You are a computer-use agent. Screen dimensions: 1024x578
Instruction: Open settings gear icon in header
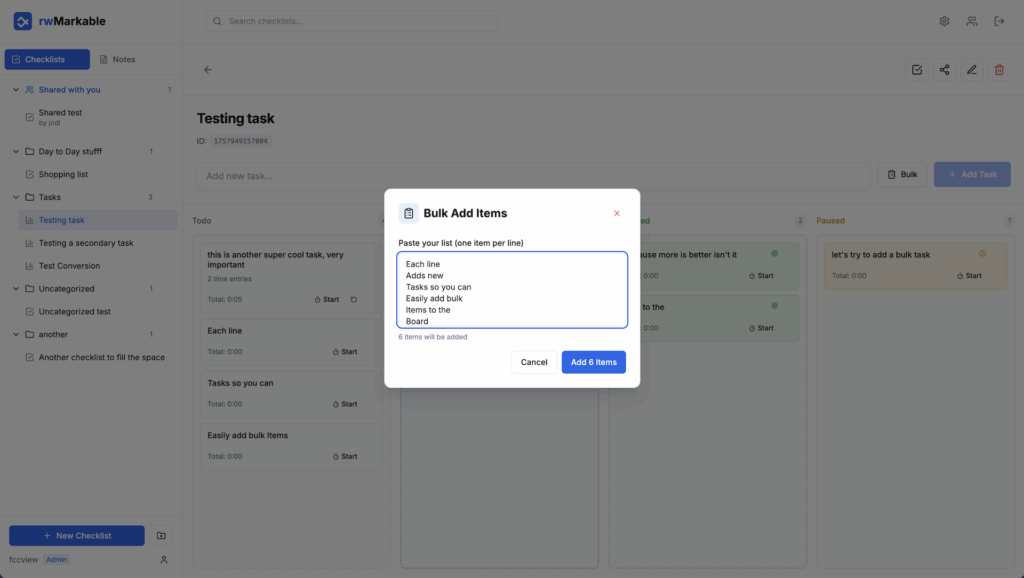pos(944,21)
